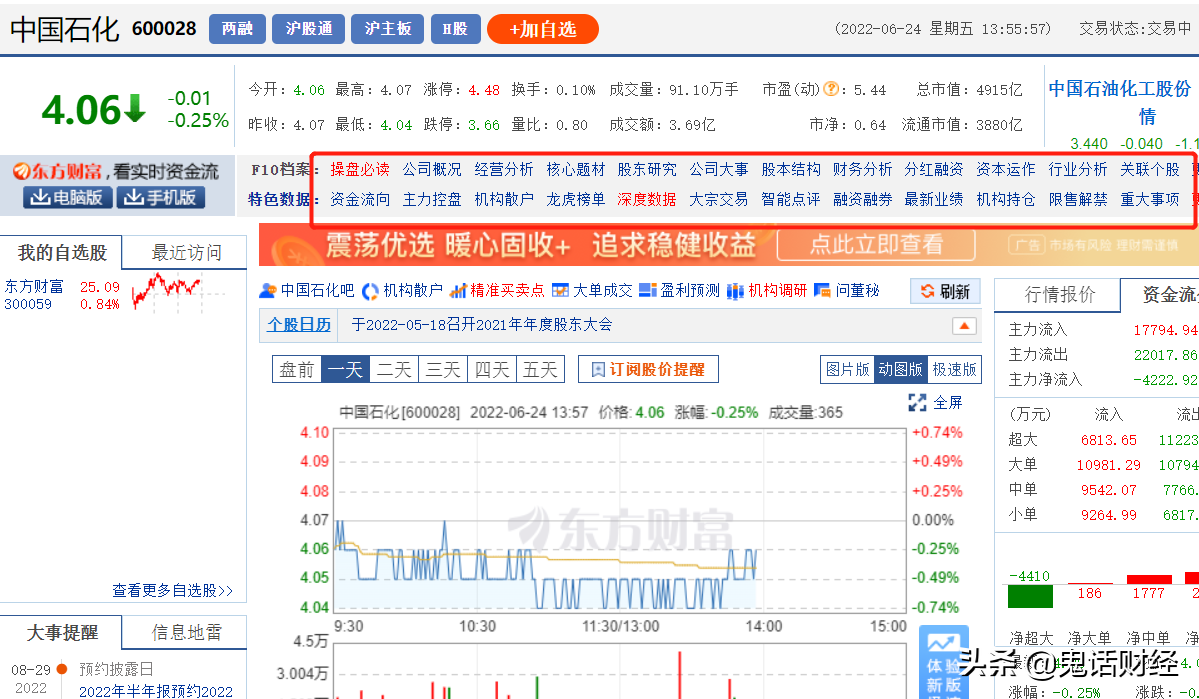Open 融资融券 link
Screen dimensions: 1199x699
point(863,200)
